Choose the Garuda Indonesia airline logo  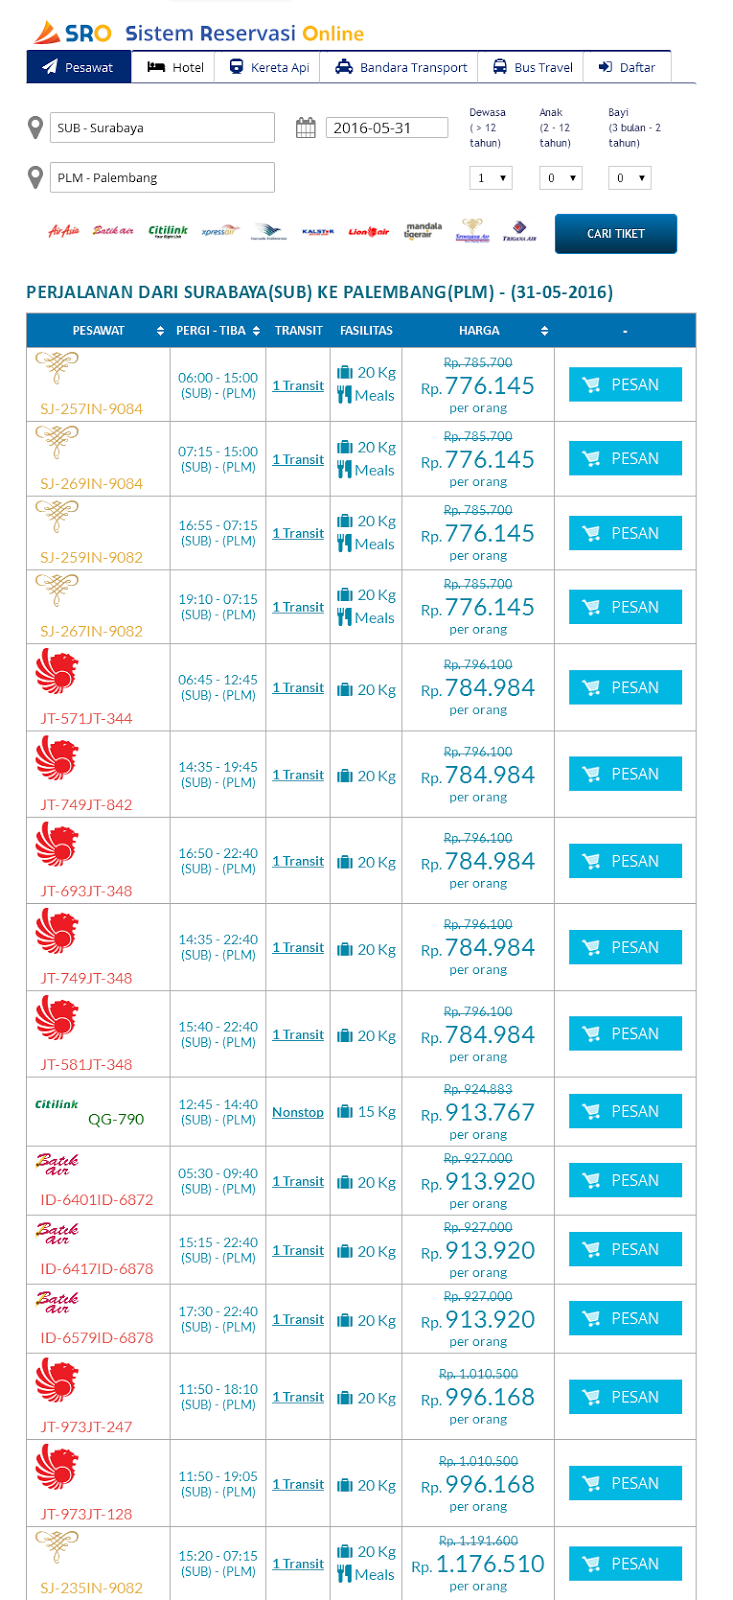click(x=268, y=232)
